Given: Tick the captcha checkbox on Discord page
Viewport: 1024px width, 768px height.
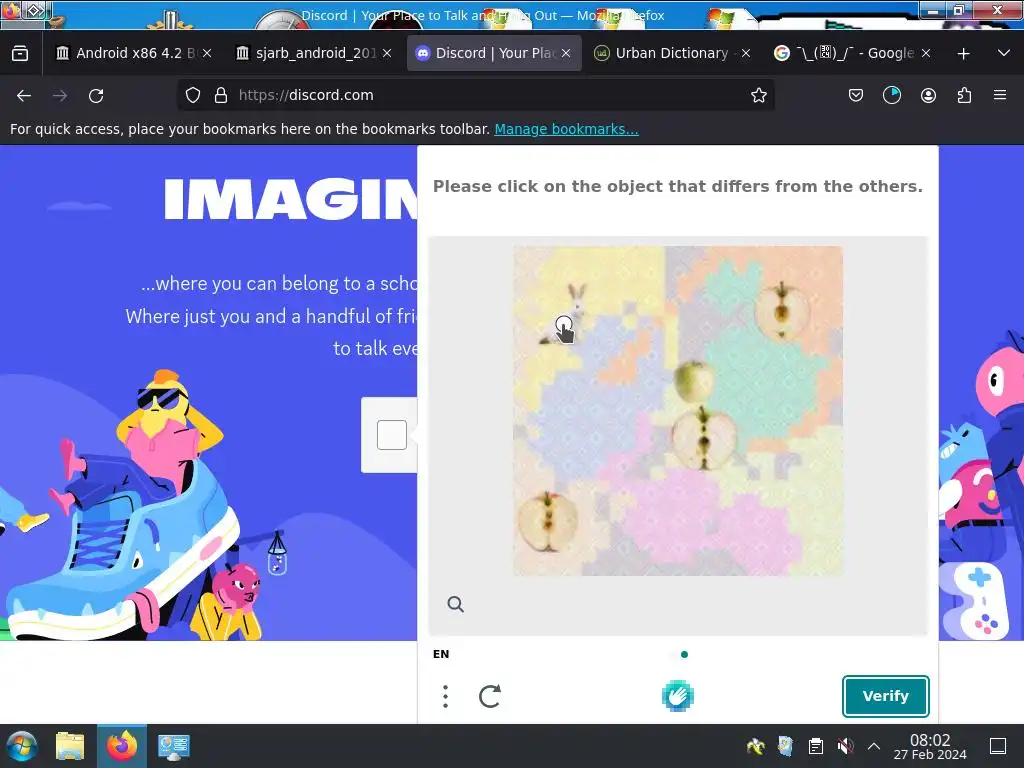Looking at the screenshot, I should click(x=392, y=435).
